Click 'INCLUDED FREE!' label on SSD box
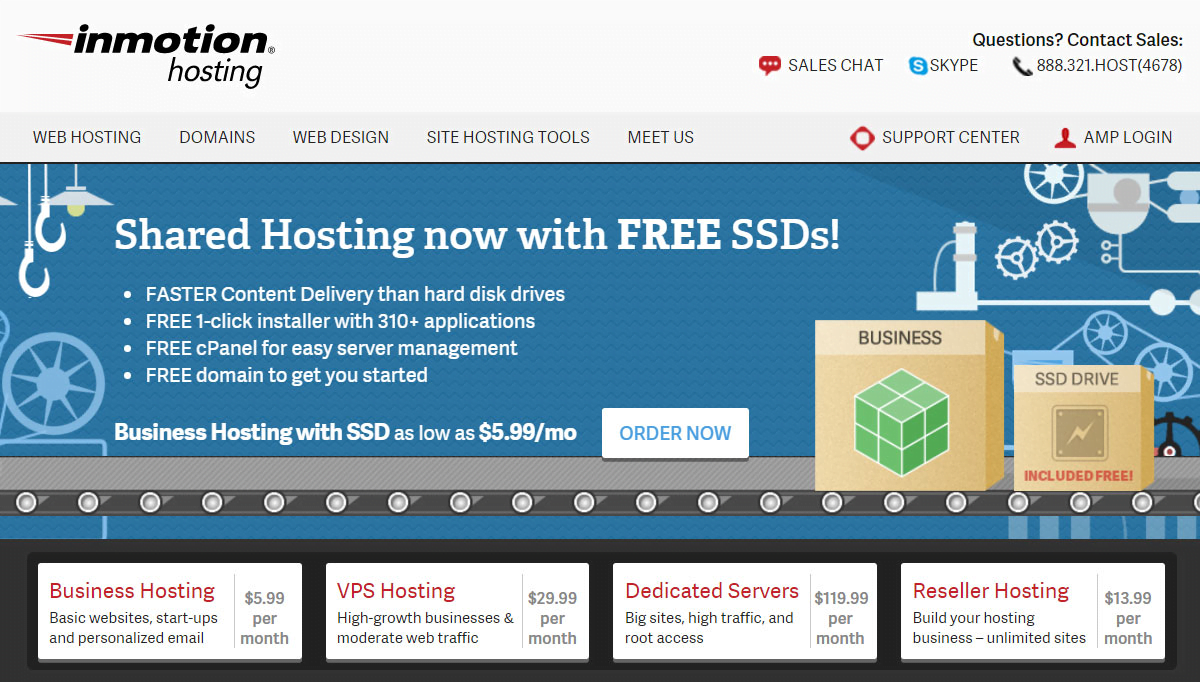The width and height of the screenshot is (1200, 682). tap(1078, 476)
